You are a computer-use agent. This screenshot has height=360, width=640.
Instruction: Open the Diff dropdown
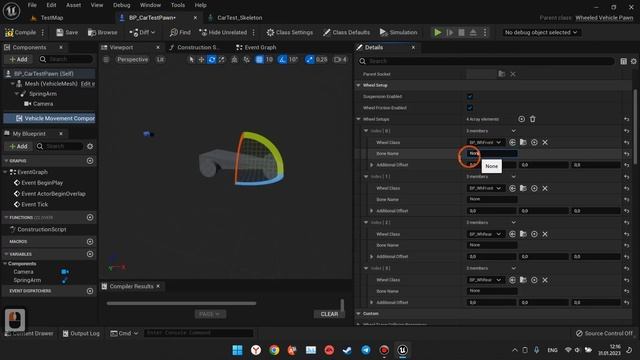click(x=142, y=32)
